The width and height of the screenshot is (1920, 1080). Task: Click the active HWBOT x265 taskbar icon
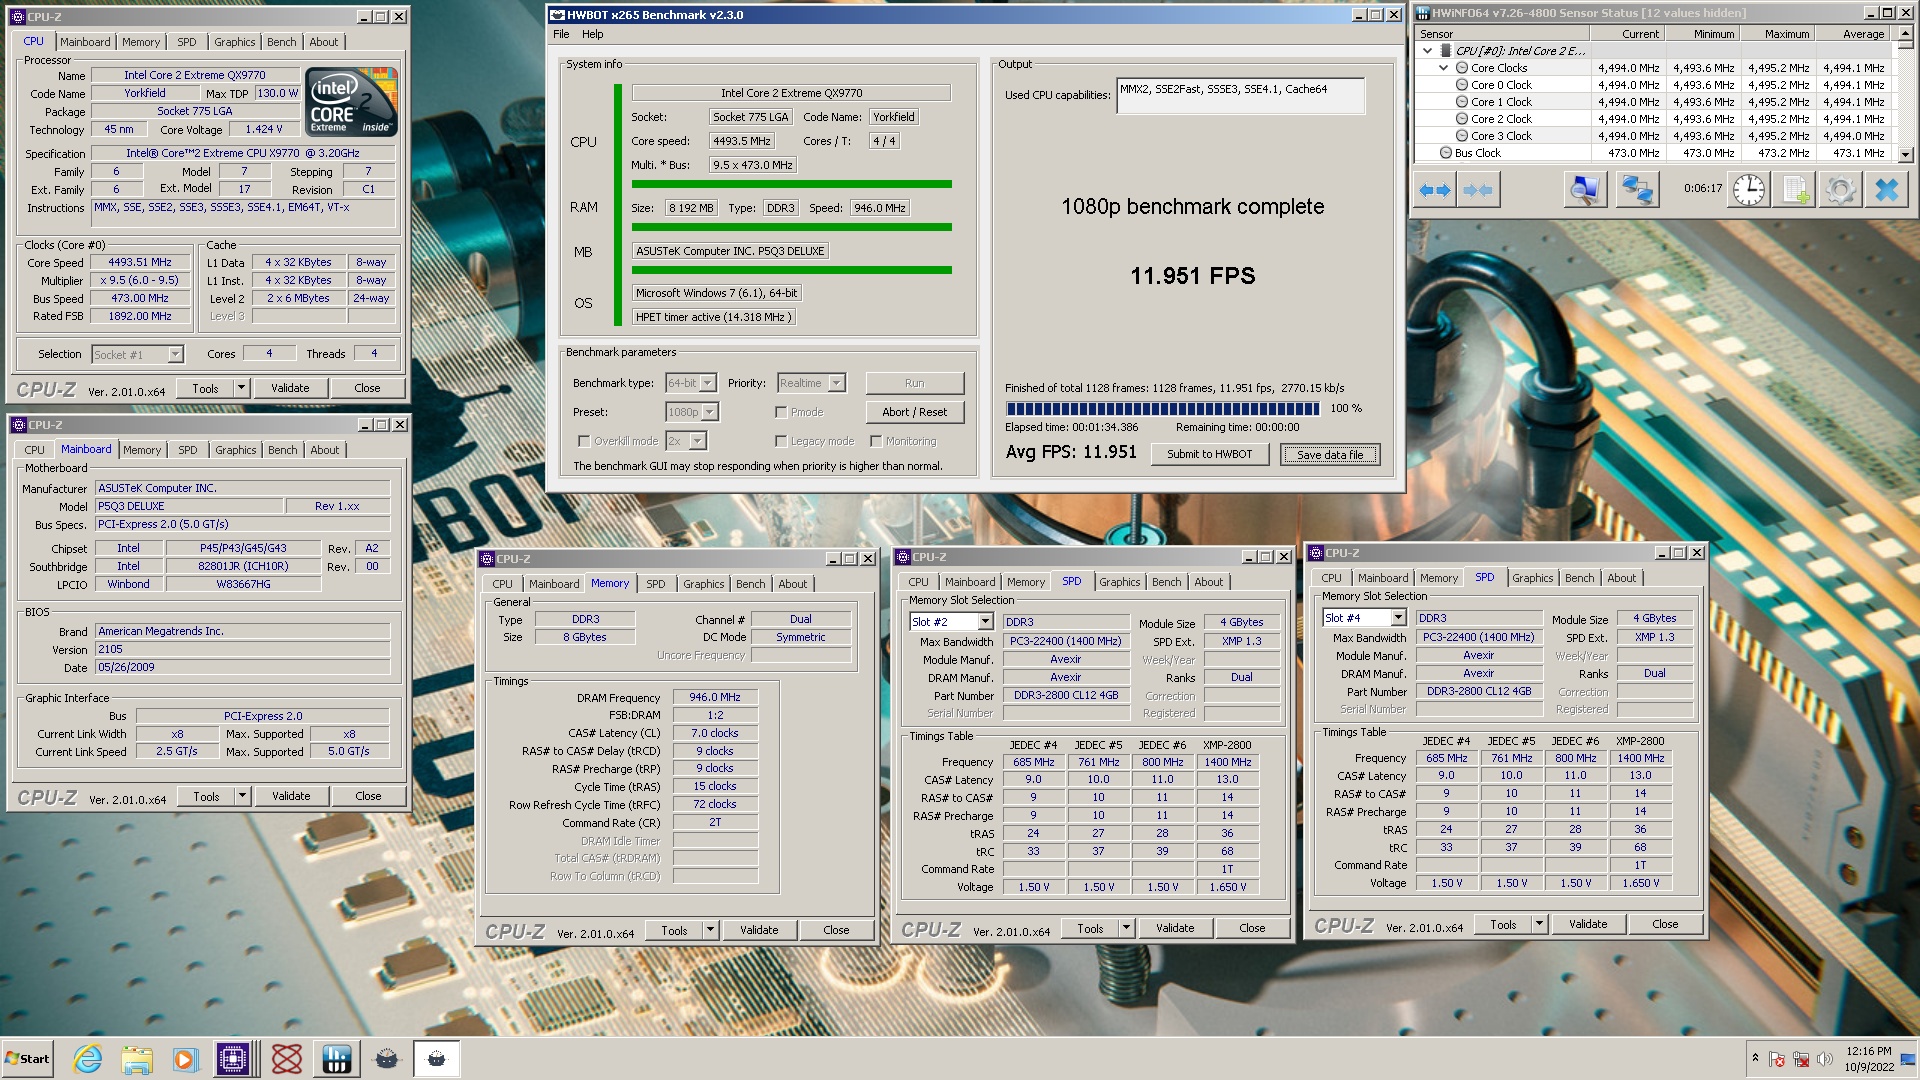[436, 1059]
